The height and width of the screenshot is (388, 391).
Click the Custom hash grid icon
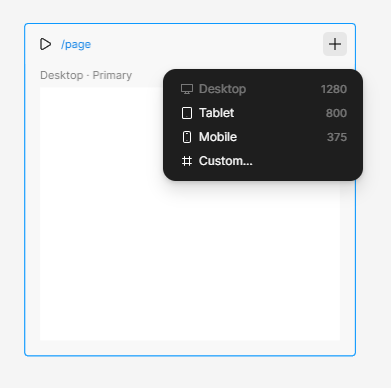click(x=187, y=161)
